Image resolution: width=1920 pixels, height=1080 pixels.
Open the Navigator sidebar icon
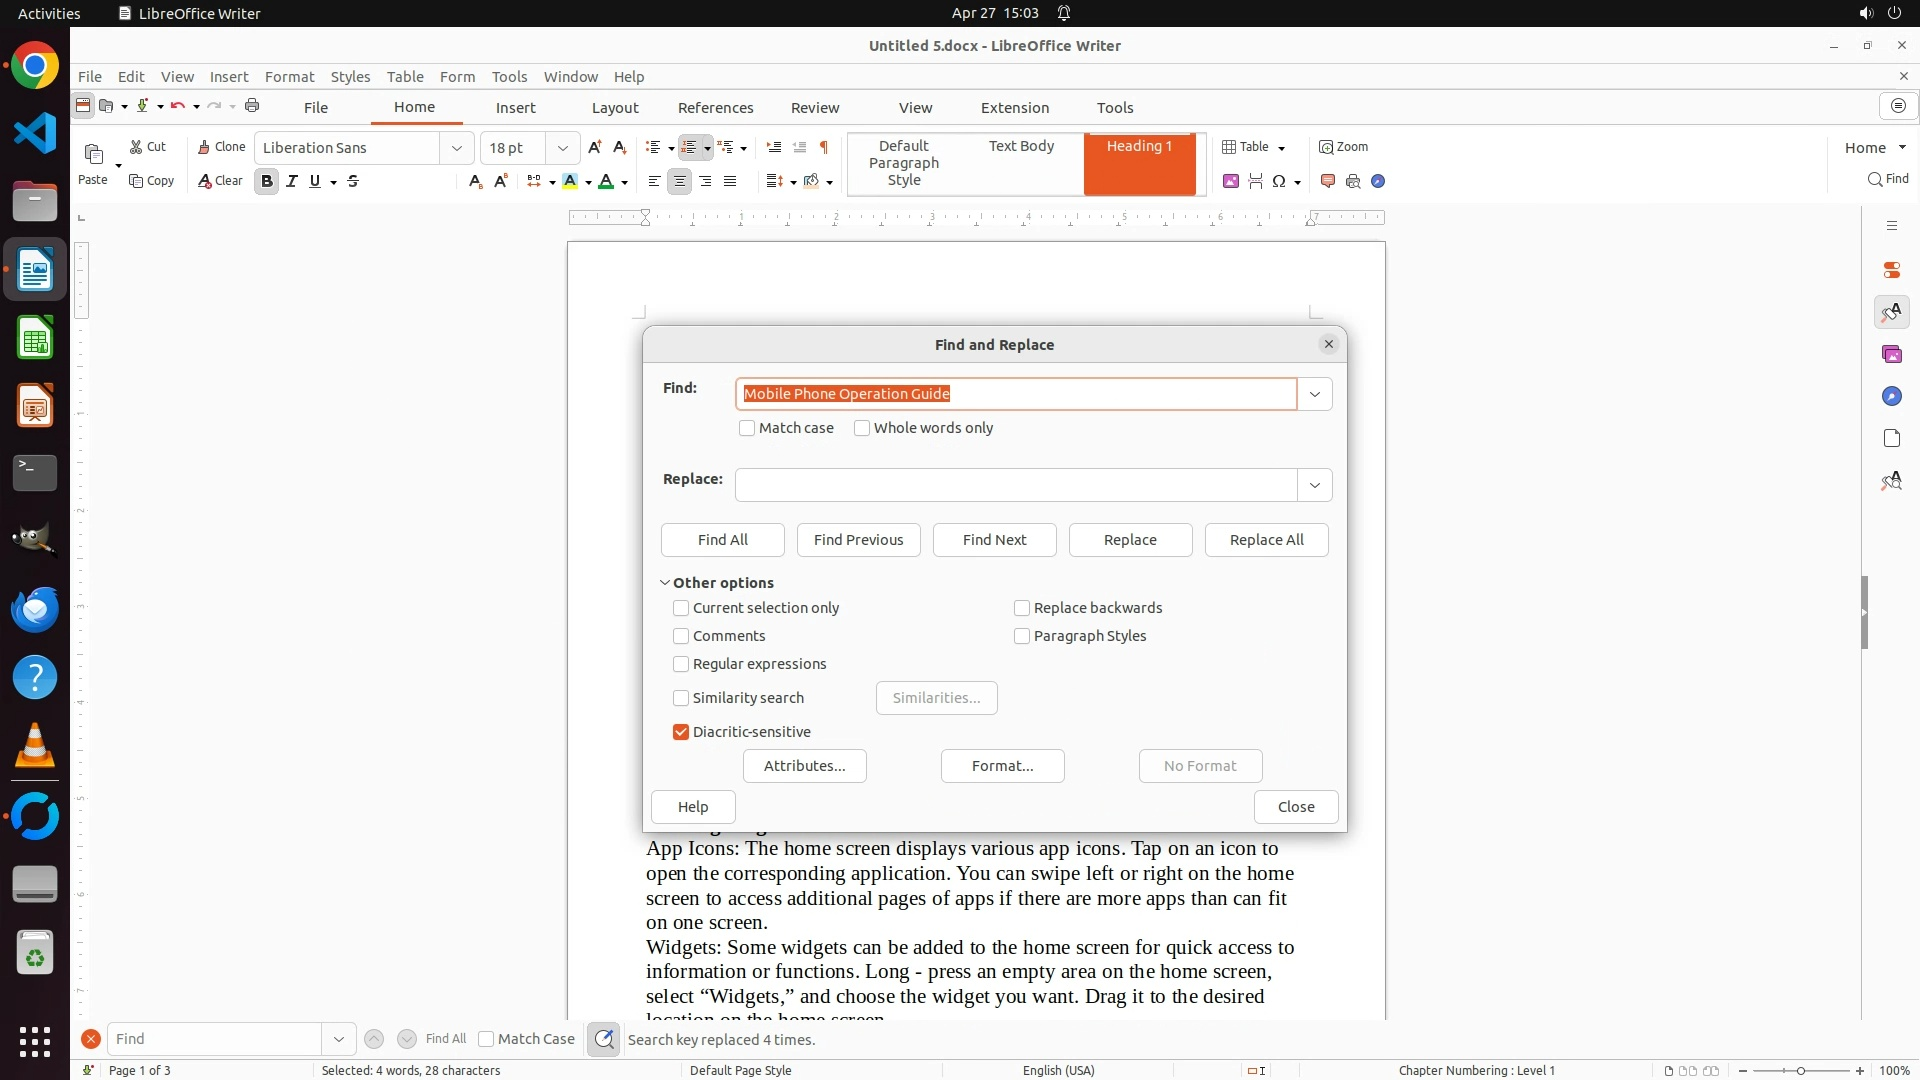(1891, 397)
